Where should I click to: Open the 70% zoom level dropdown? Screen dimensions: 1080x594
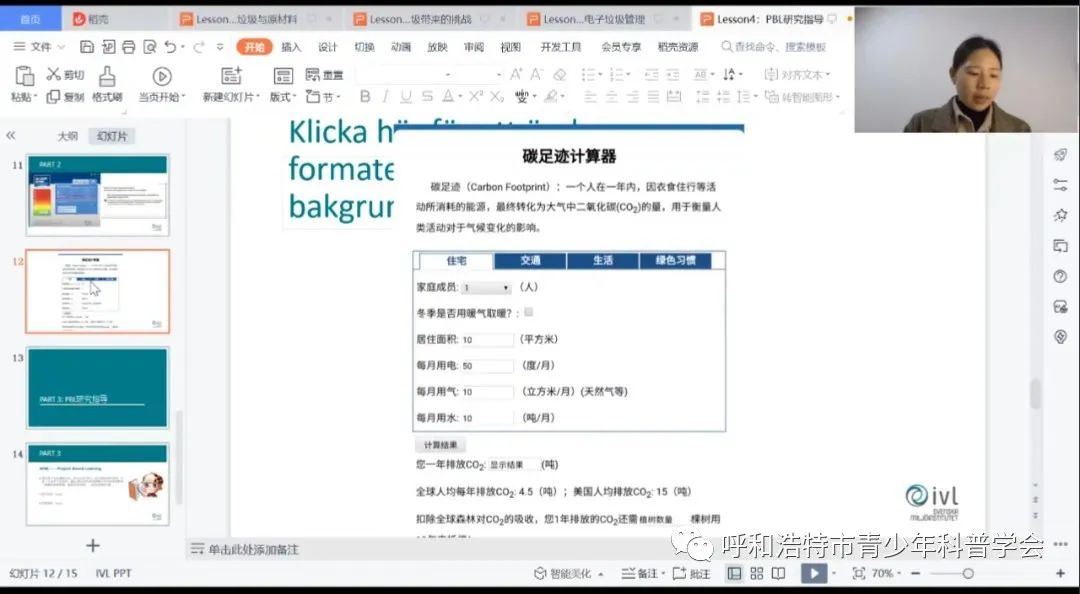(887, 574)
